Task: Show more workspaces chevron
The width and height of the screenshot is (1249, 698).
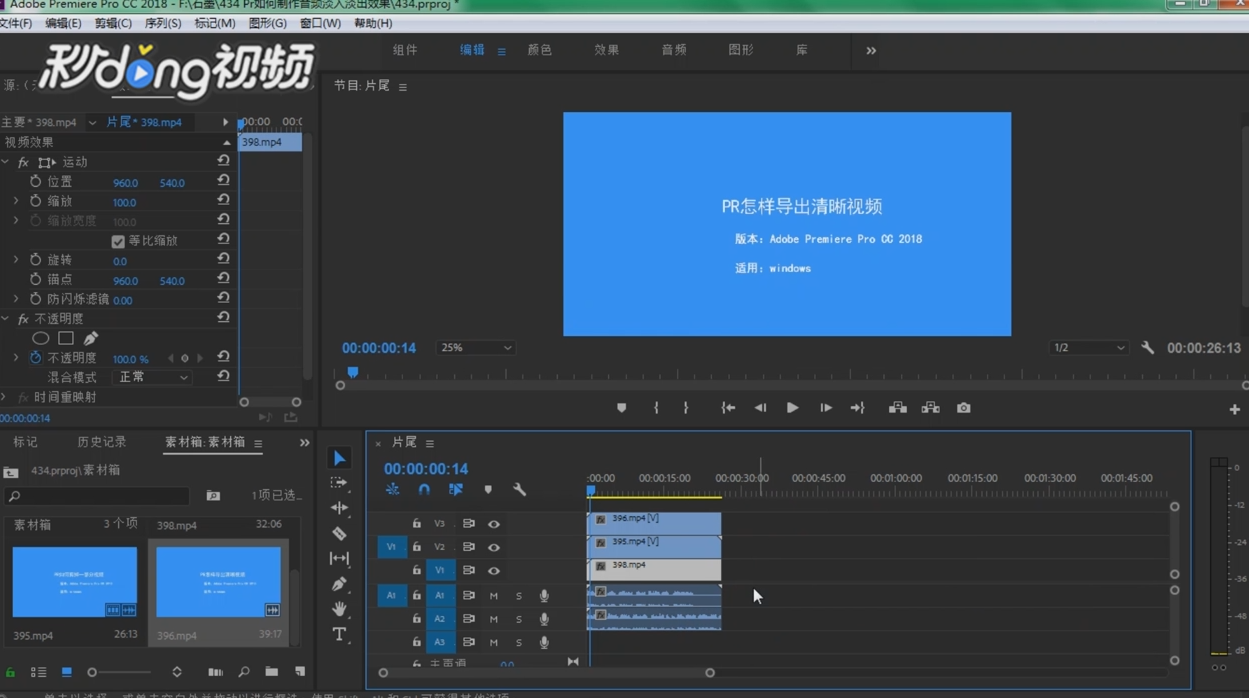Action: 871,50
